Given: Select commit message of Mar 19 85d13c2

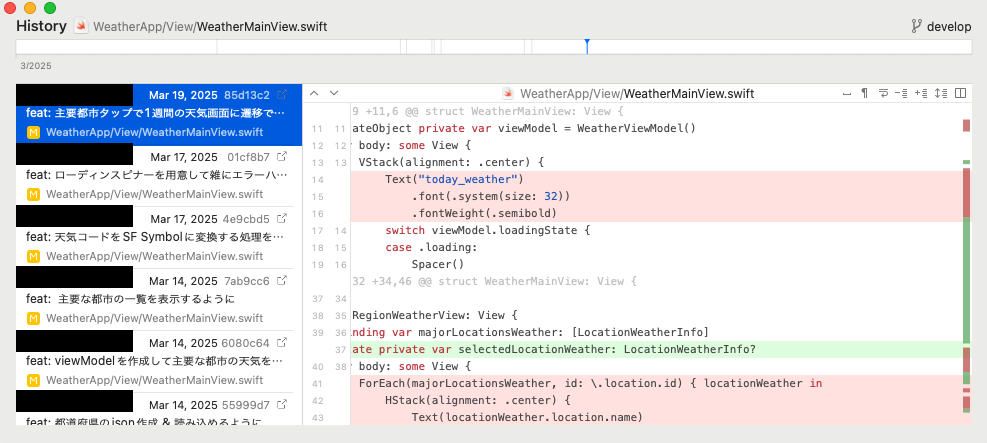Looking at the screenshot, I should (x=155, y=113).
